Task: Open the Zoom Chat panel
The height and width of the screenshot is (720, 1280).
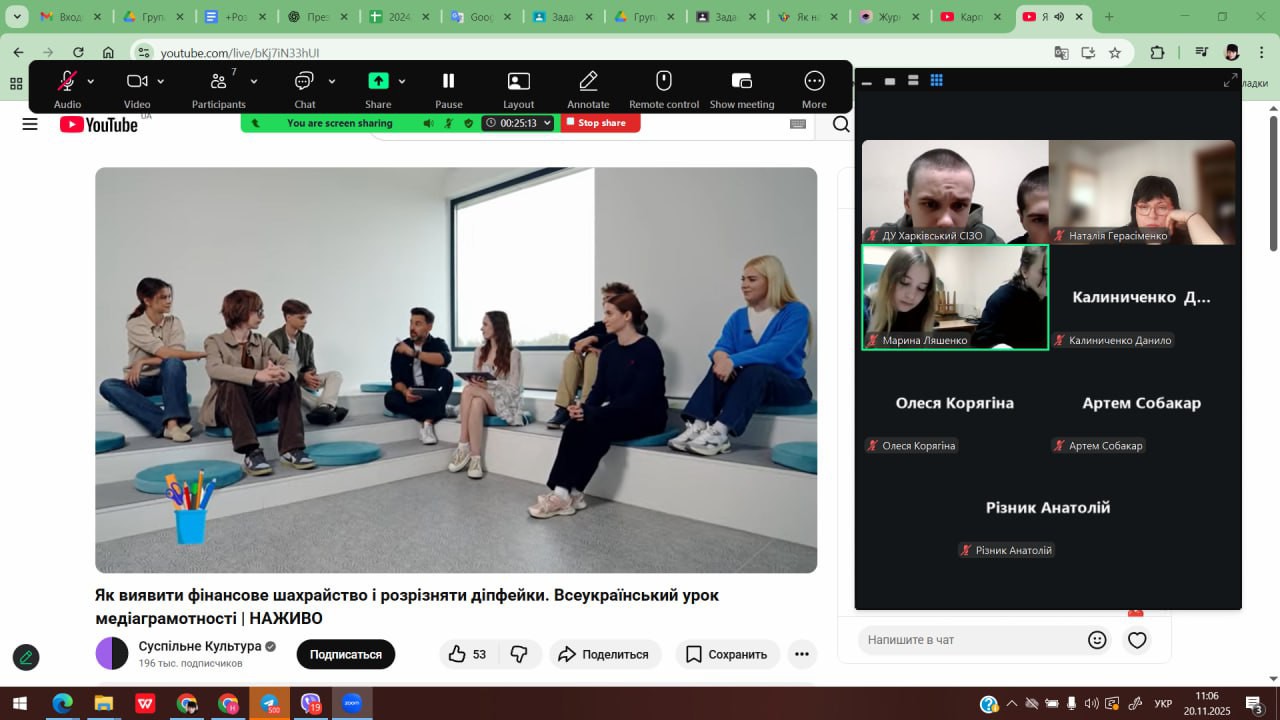Action: [x=304, y=82]
